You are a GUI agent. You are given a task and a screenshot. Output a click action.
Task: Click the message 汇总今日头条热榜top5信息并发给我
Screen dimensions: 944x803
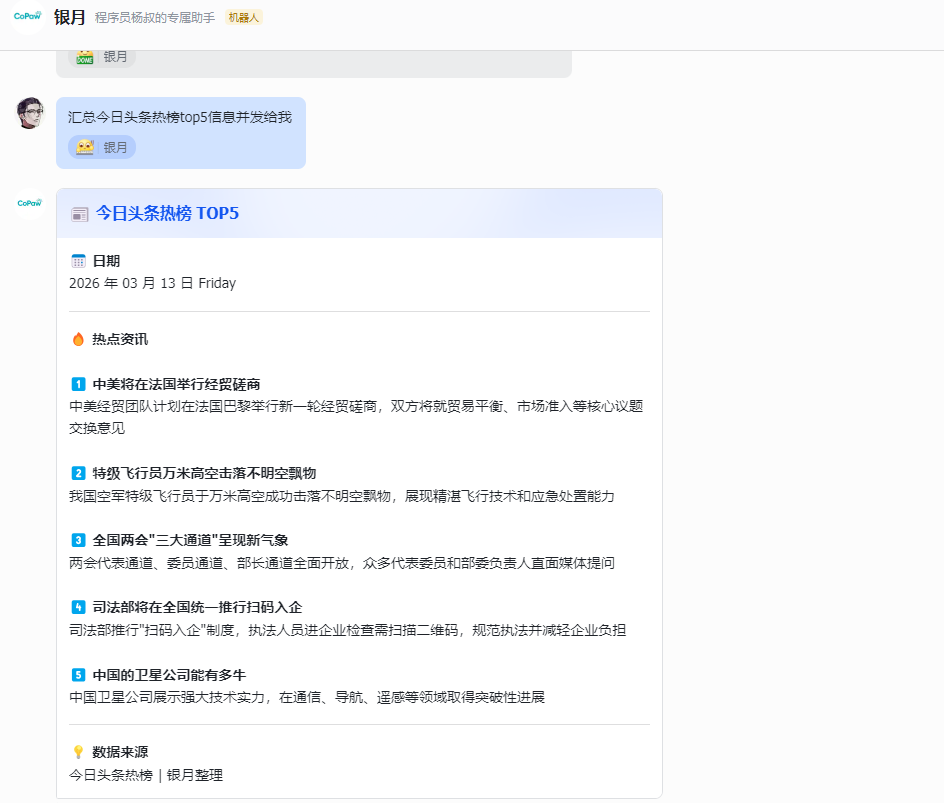[x=180, y=117]
